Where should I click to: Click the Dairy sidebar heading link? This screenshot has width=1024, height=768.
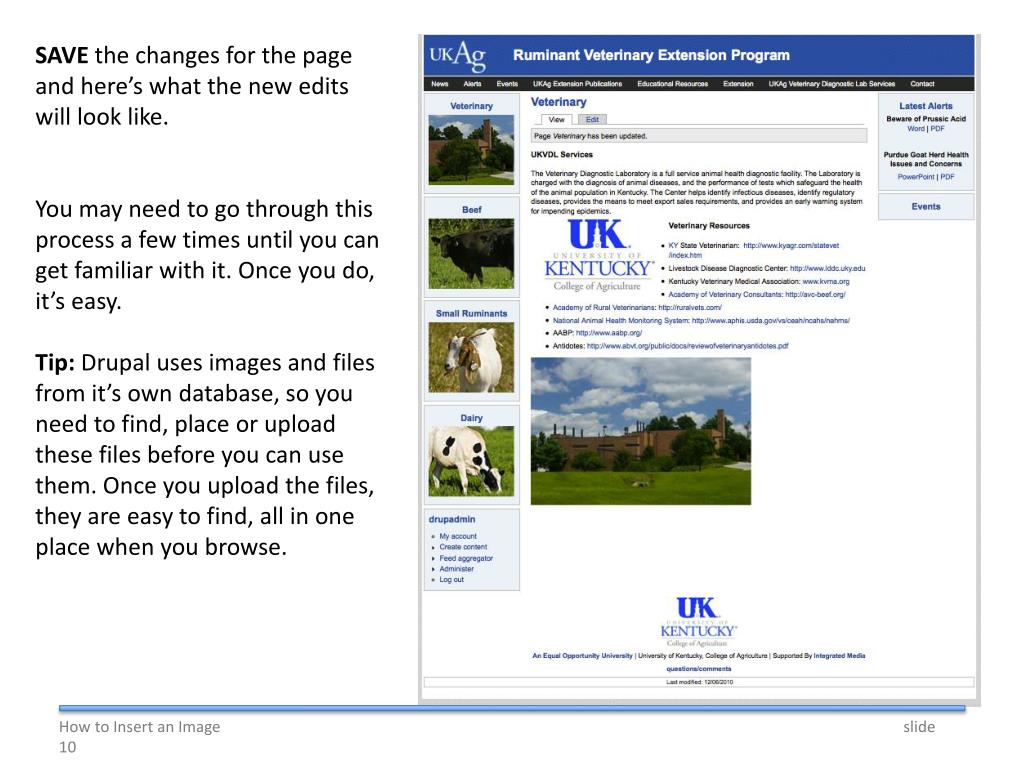pyautogui.click(x=472, y=418)
